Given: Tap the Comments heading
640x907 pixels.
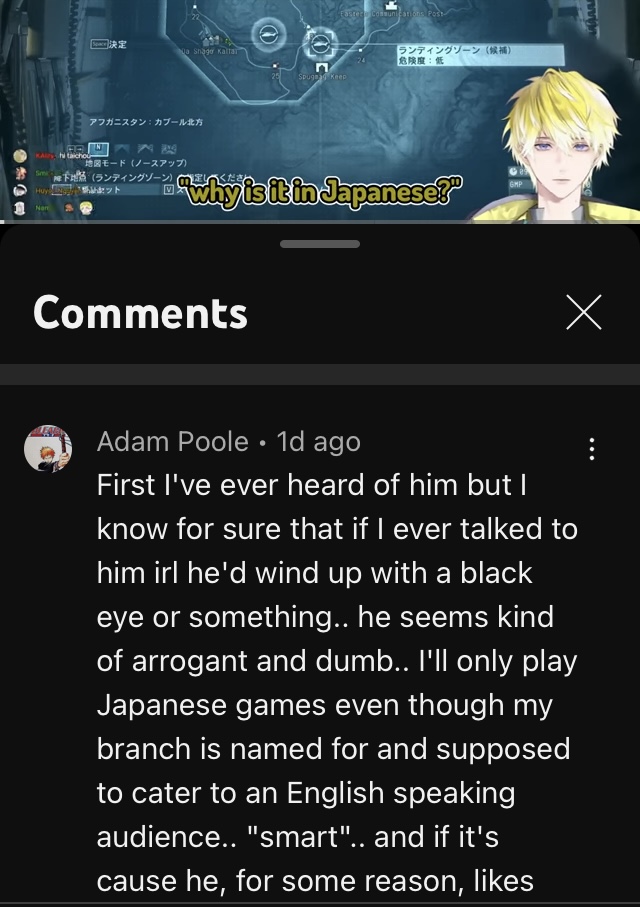Looking at the screenshot, I should (x=141, y=312).
